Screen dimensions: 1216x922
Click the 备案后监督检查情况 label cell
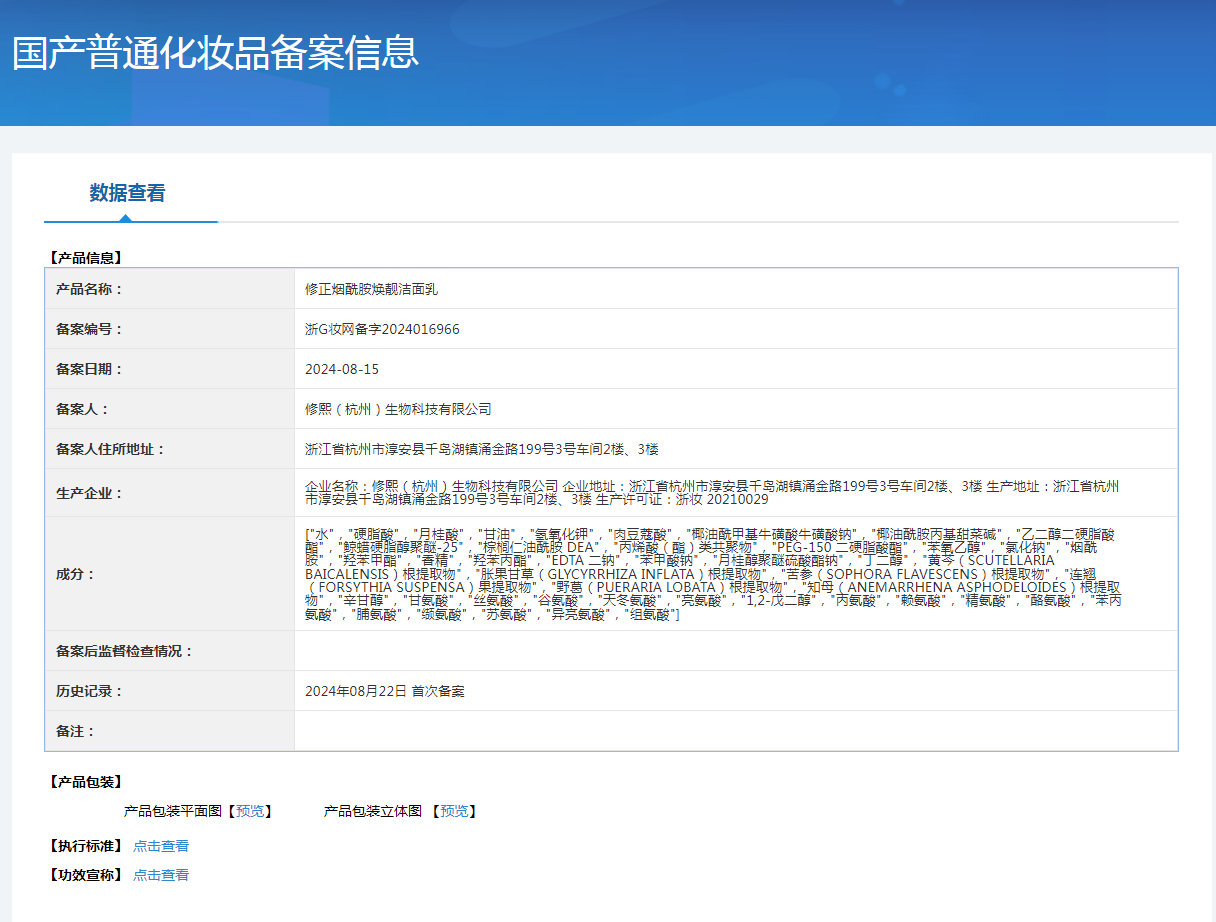point(124,651)
